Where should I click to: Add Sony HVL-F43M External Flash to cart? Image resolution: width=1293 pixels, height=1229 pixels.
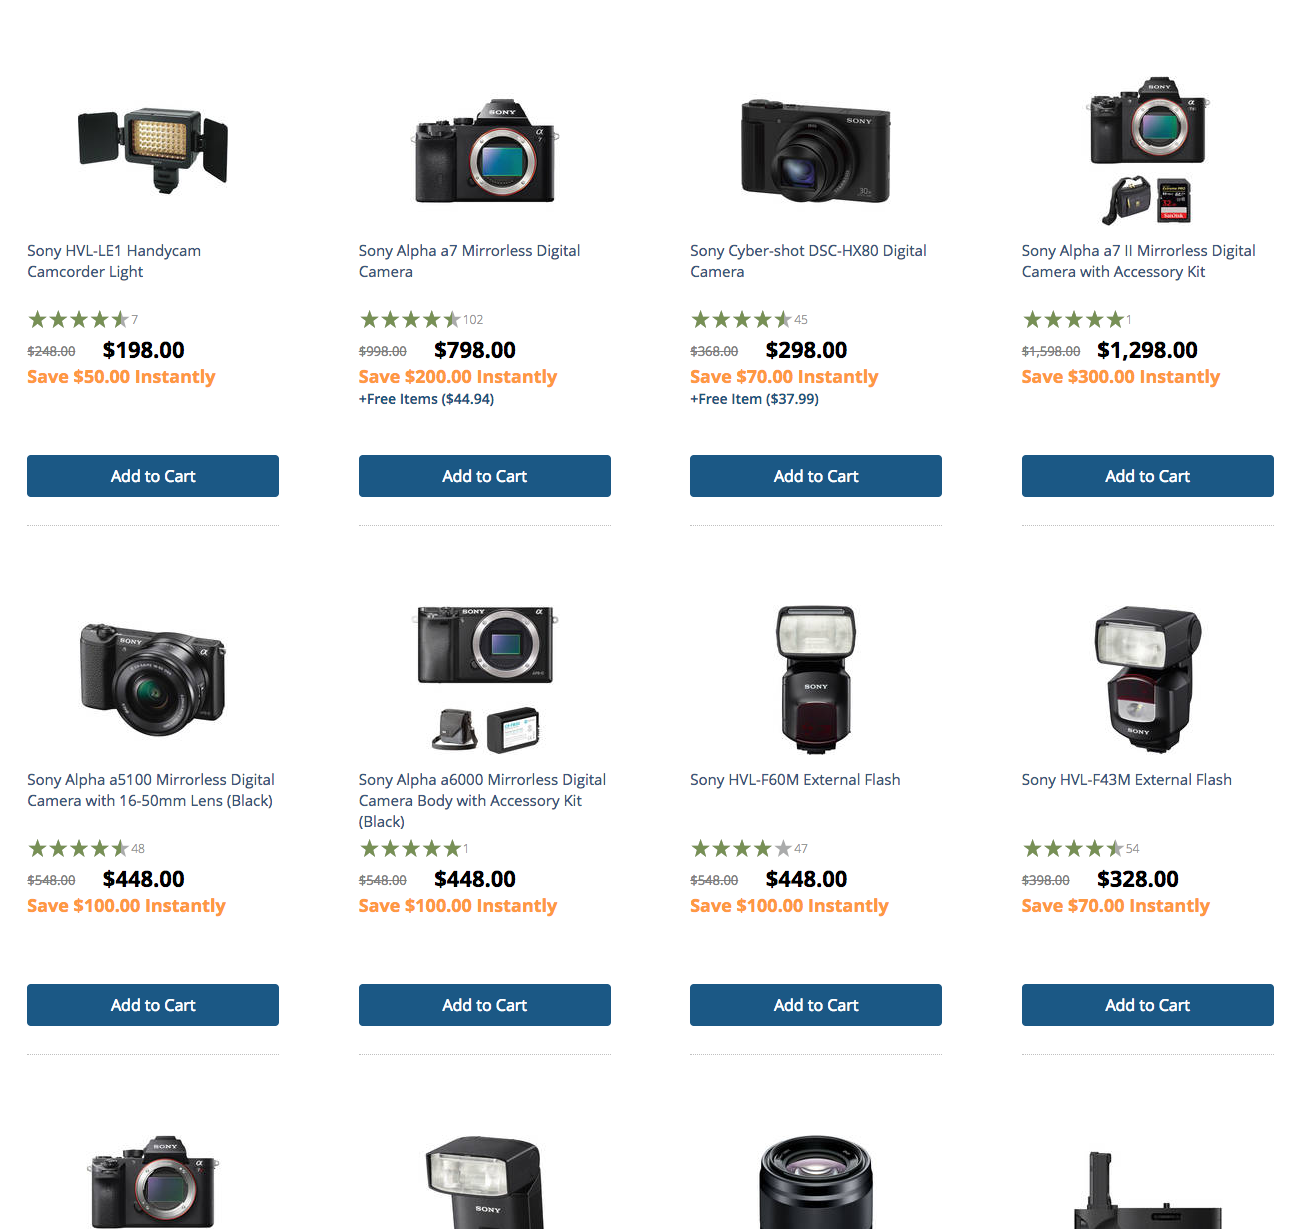[1148, 1005]
